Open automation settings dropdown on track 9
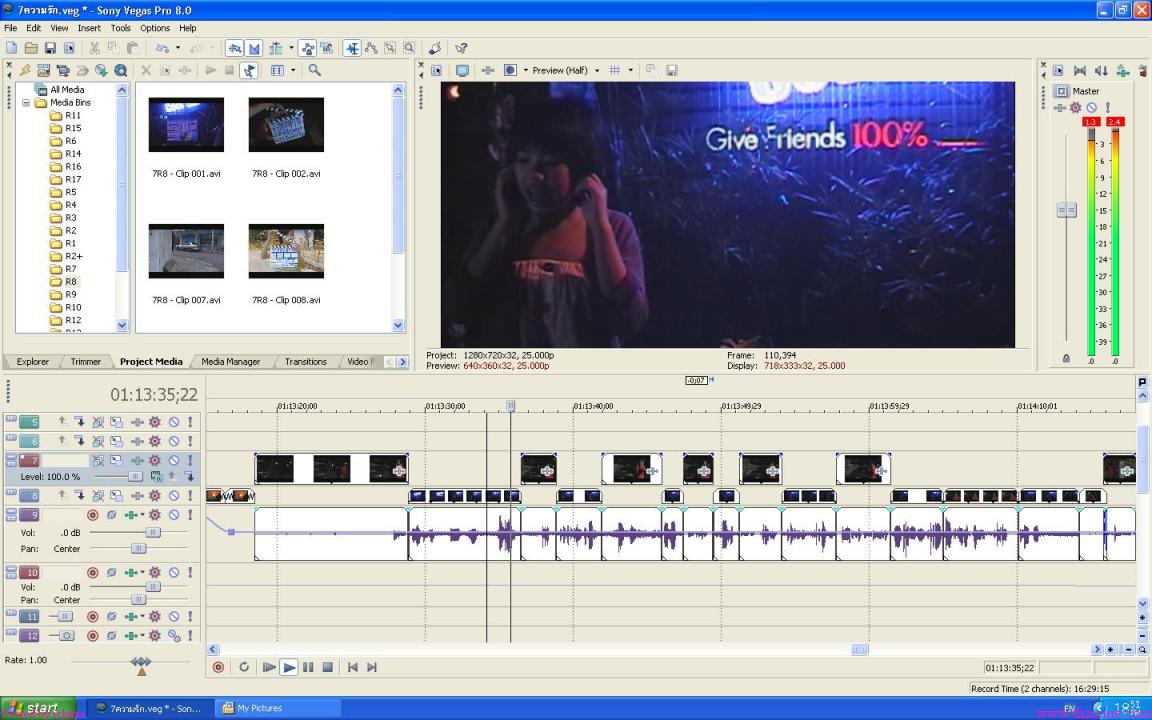This screenshot has width=1152, height=720. click(x=143, y=515)
